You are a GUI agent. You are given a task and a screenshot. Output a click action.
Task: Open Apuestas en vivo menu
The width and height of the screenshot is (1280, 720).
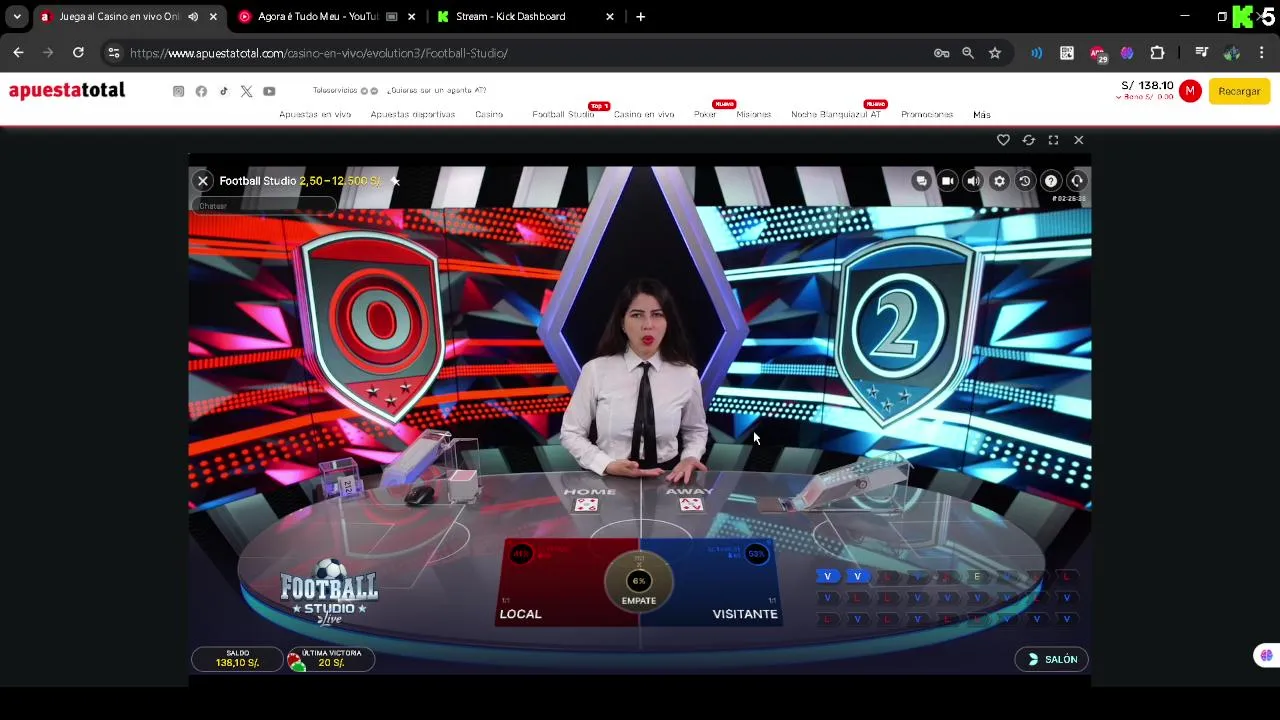click(x=315, y=114)
